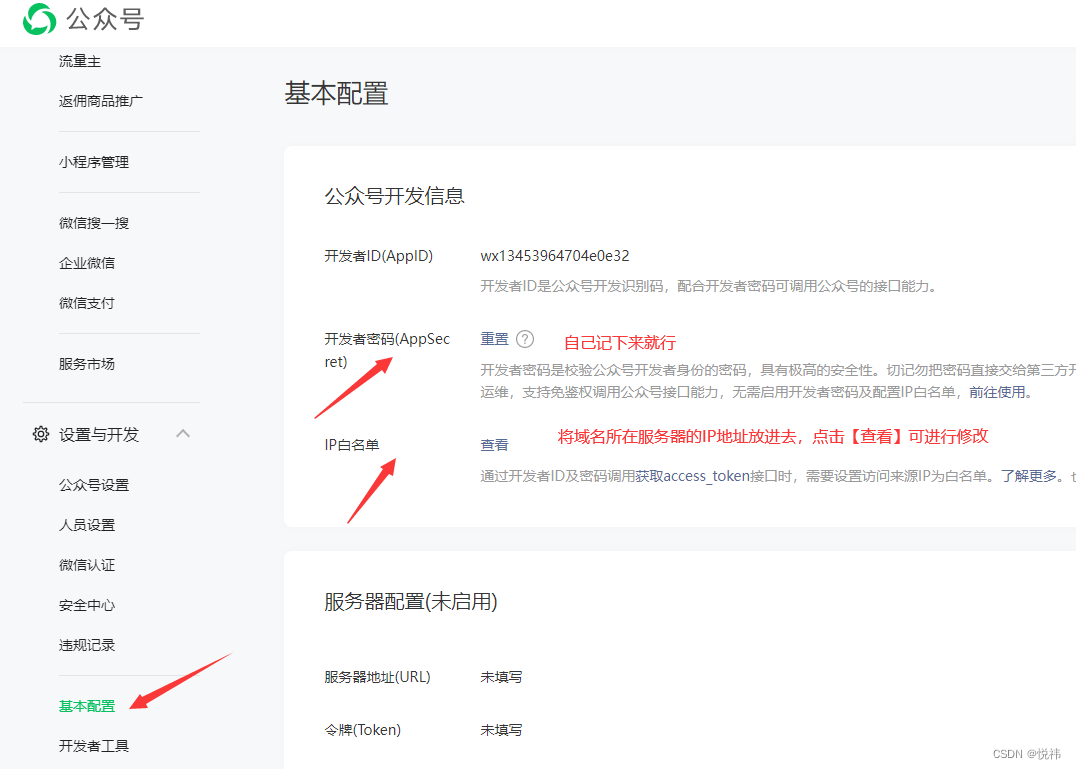Click the green WeChat 公众号 logo
This screenshot has width=1076, height=769.
click(39, 19)
